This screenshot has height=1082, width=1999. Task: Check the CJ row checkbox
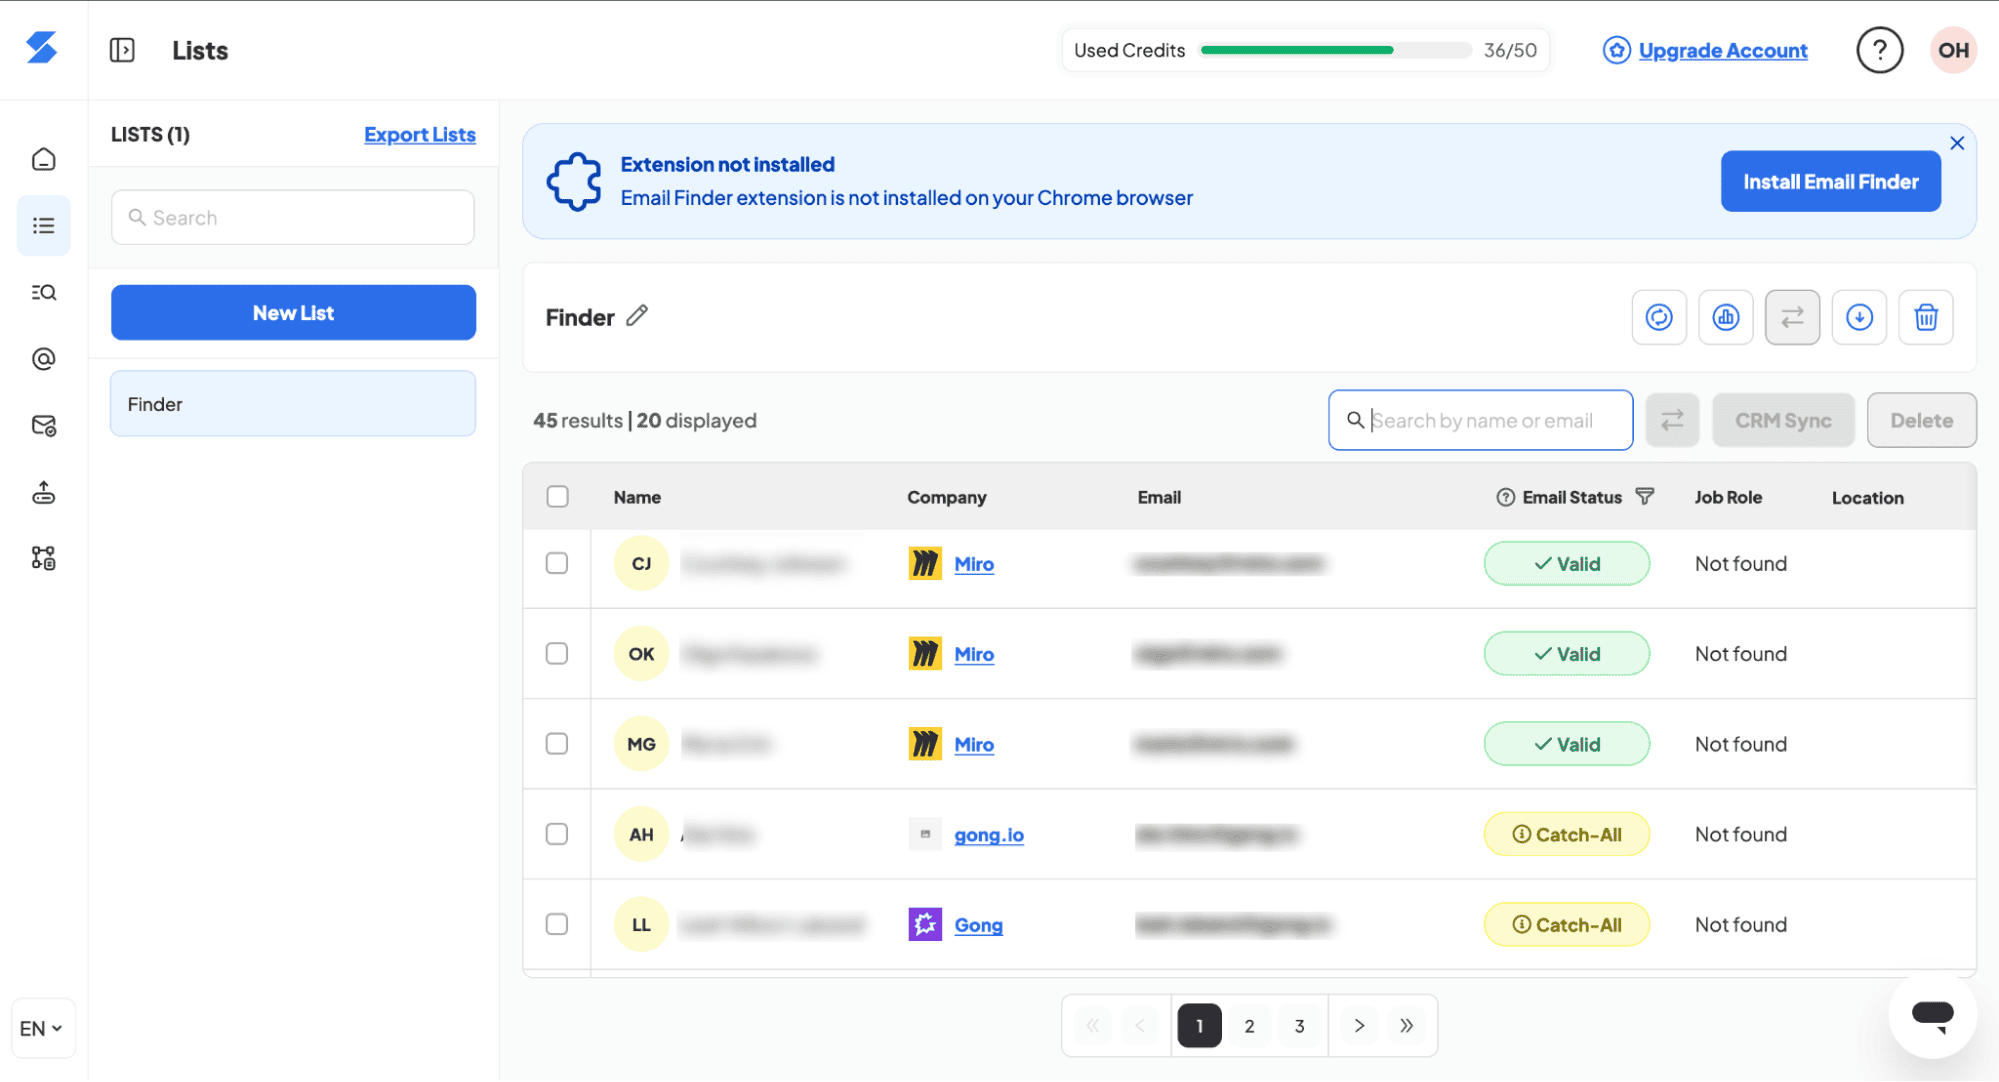(x=557, y=563)
